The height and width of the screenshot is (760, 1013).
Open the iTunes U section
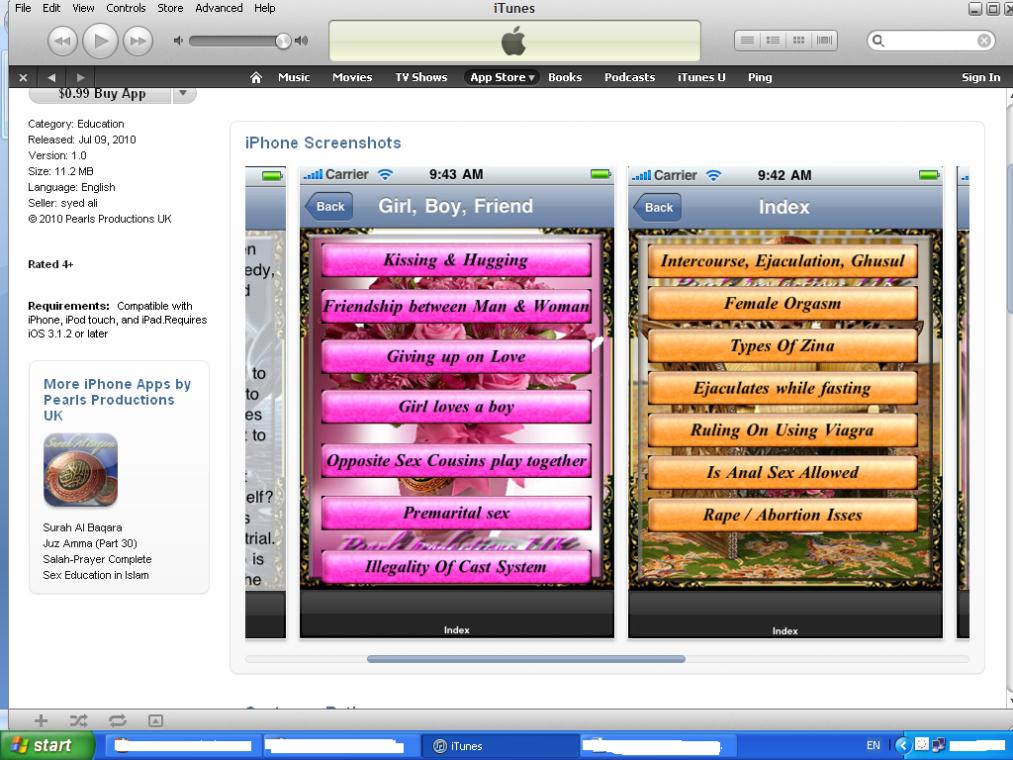click(702, 78)
